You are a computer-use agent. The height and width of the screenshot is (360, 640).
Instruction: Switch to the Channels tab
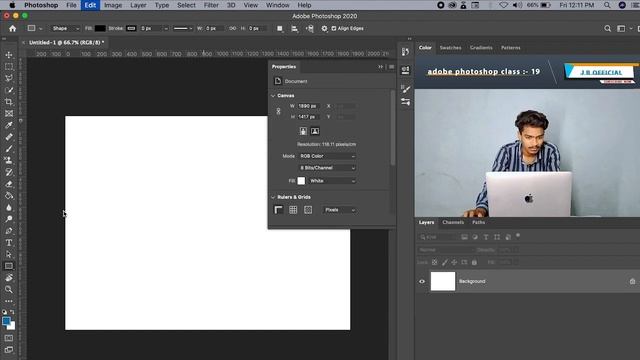click(453, 222)
